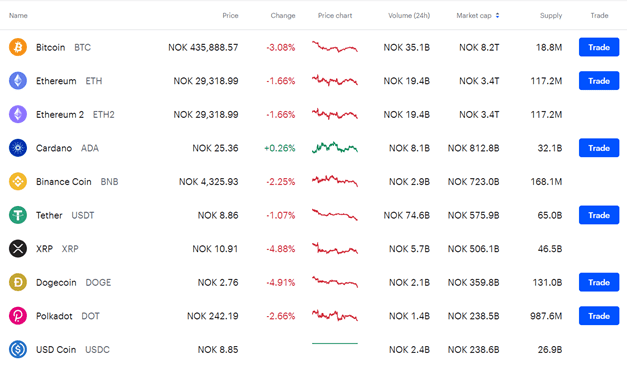The width and height of the screenshot is (627, 369).
Task: Open the Trade button for Cardano
Action: pyautogui.click(x=599, y=148)
